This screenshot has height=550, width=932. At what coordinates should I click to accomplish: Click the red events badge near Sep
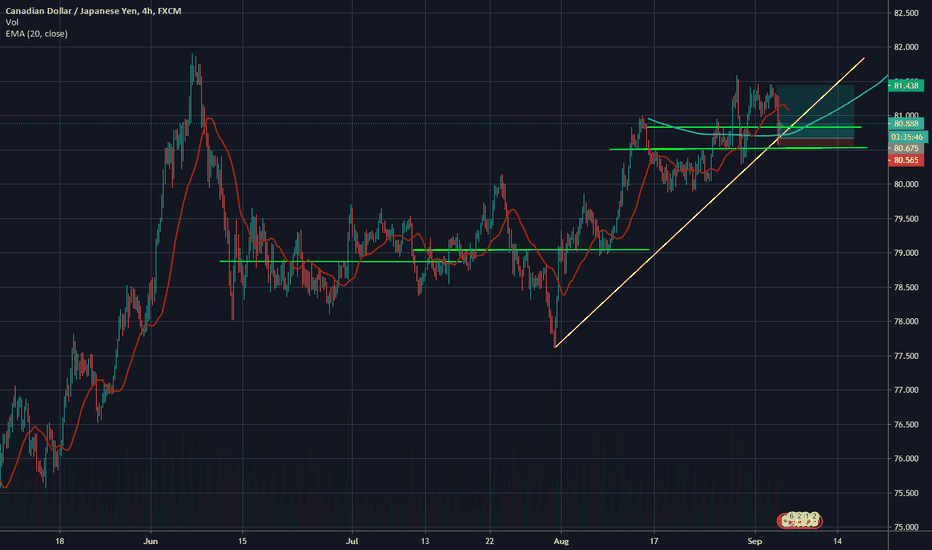(799, 520)
